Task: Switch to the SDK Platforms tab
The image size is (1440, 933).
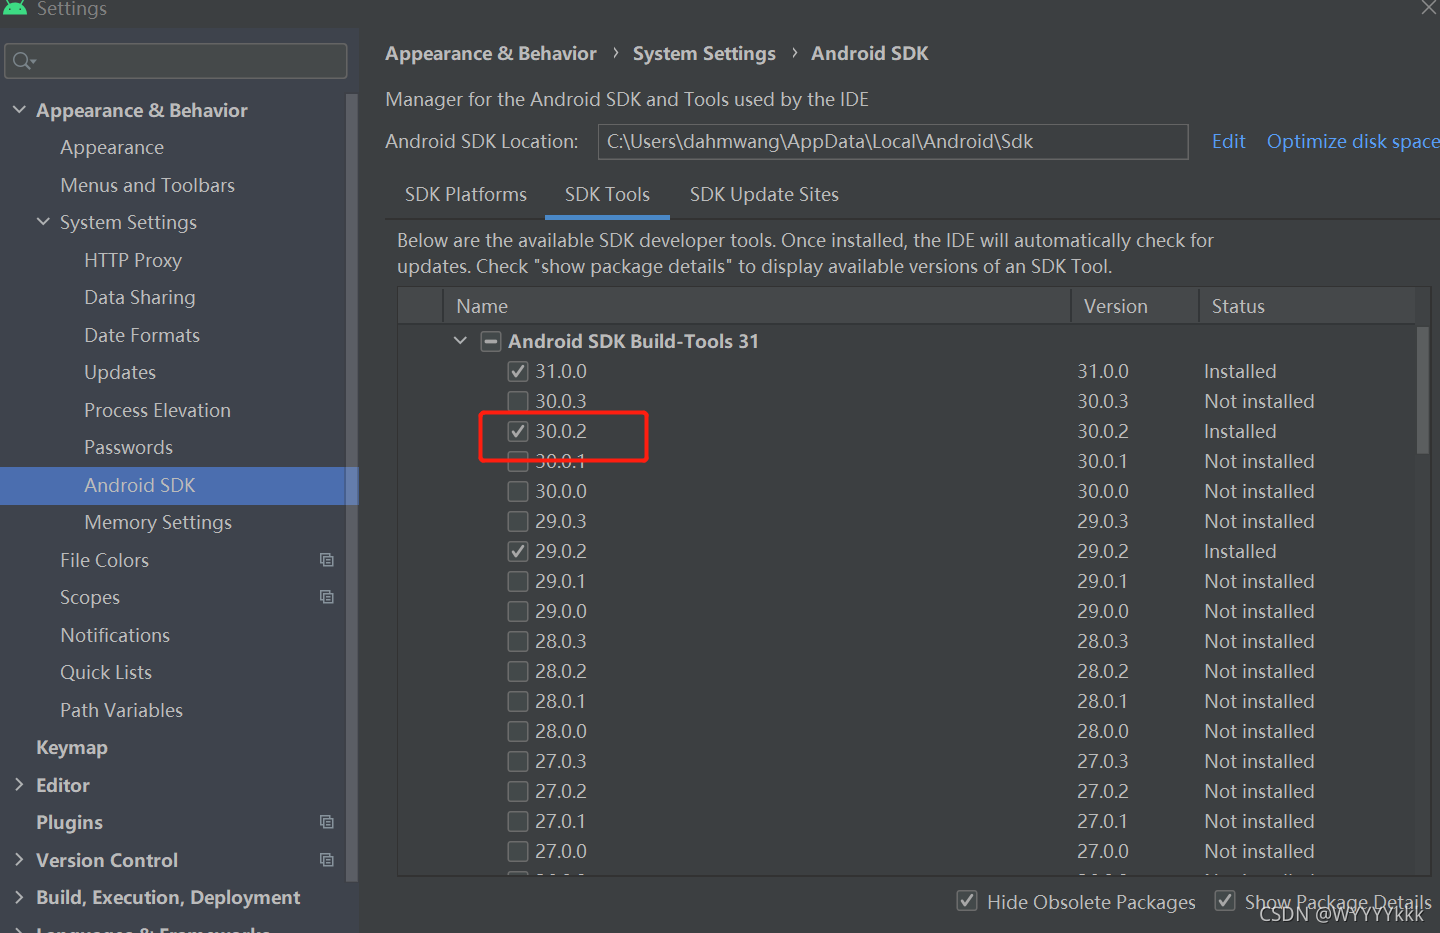Action: coord(466,194)
